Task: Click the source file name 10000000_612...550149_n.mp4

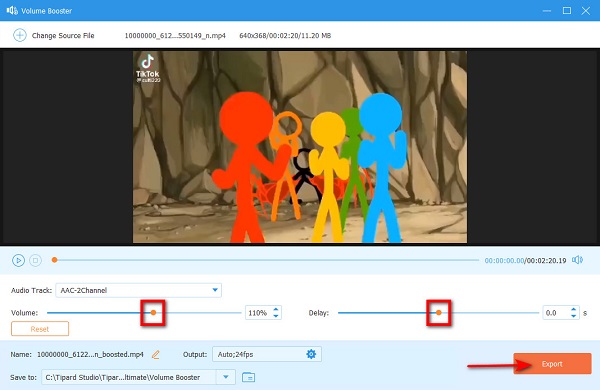Action: coord(175,36)
